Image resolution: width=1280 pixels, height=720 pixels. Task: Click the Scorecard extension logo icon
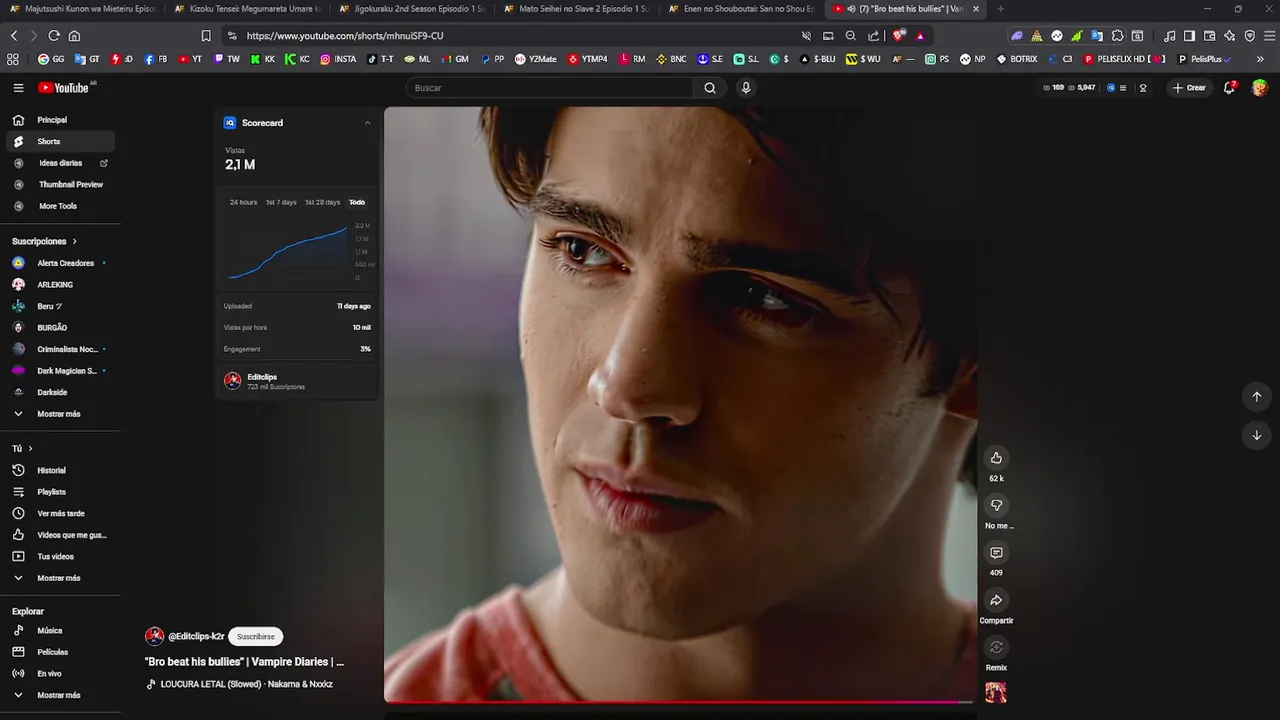(x=230, y=123)
